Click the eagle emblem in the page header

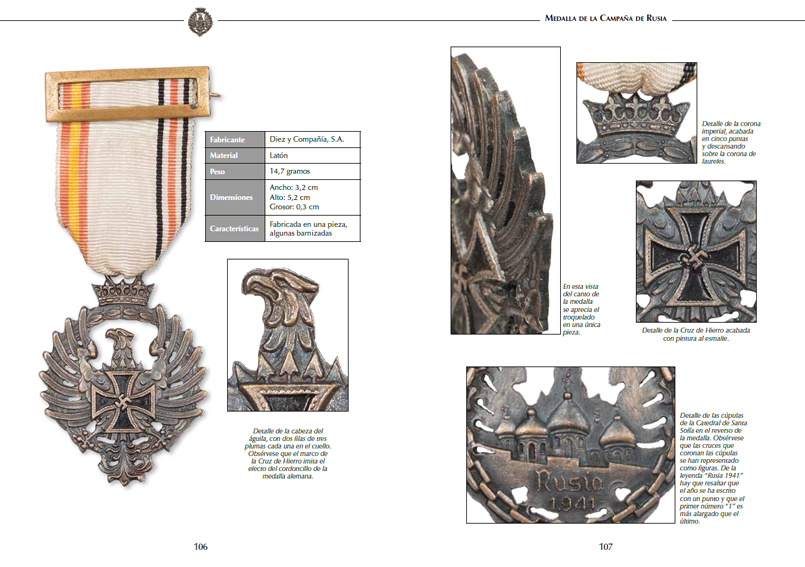[200, 22]
